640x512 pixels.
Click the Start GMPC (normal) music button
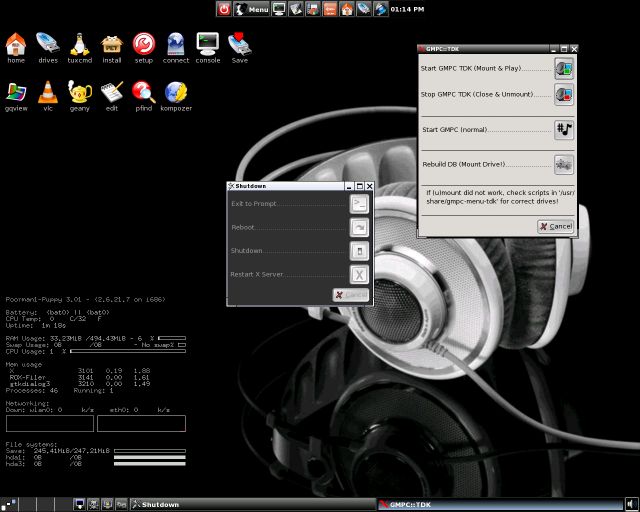tap(564, 130)
